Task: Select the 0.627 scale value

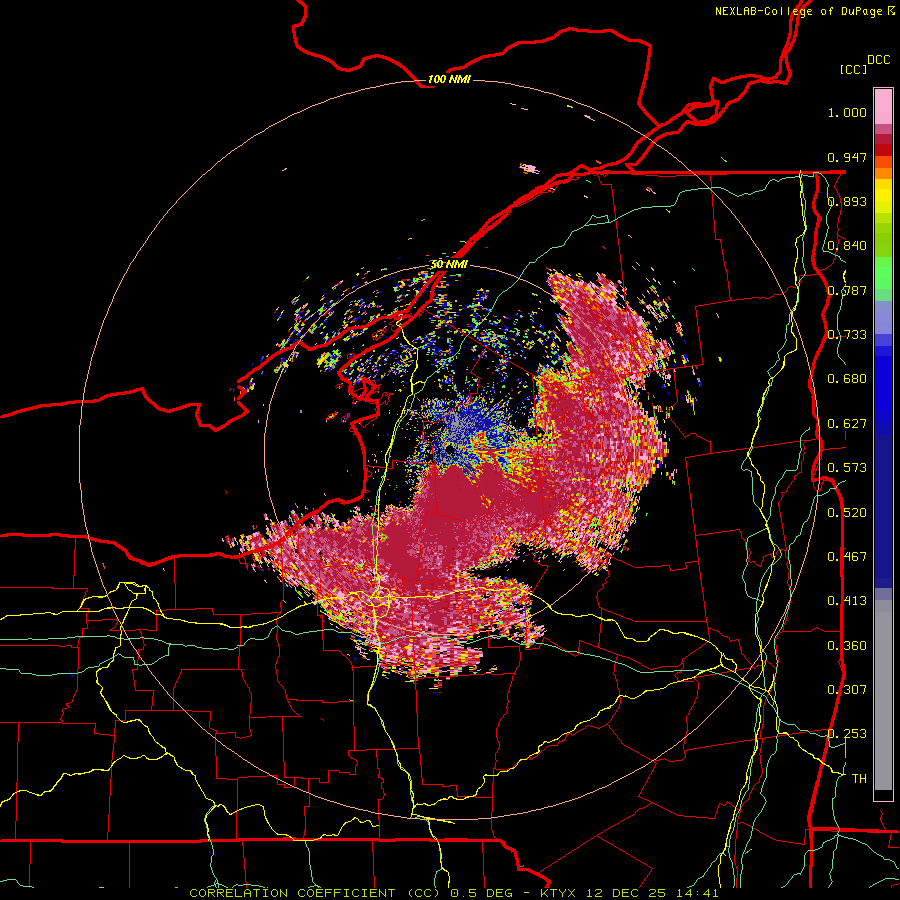Action: [847, 424]
